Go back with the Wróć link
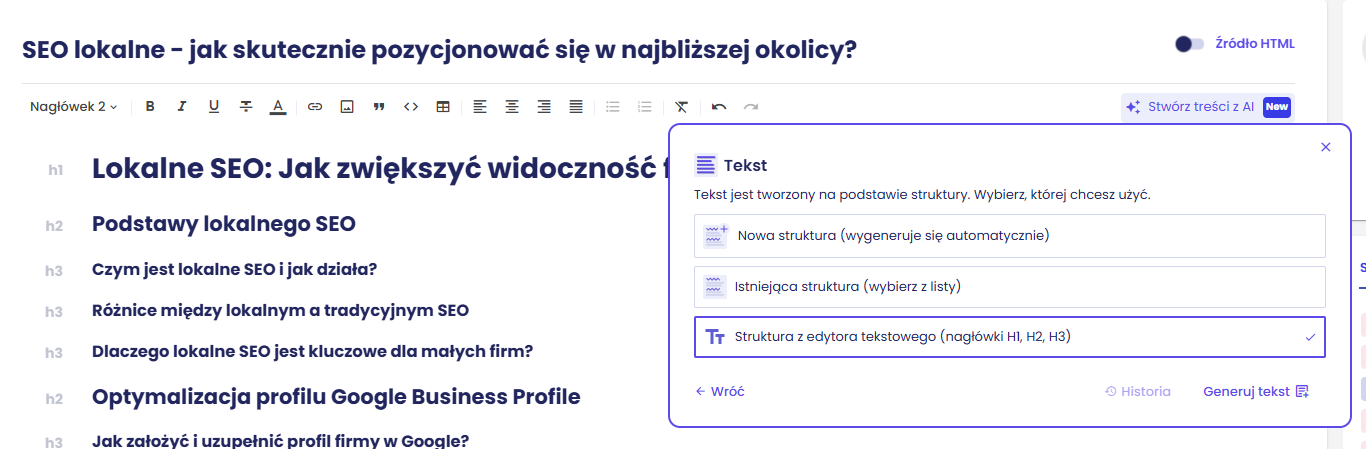Viewport: 1366px width, 449px height. [x=720, y=392]
